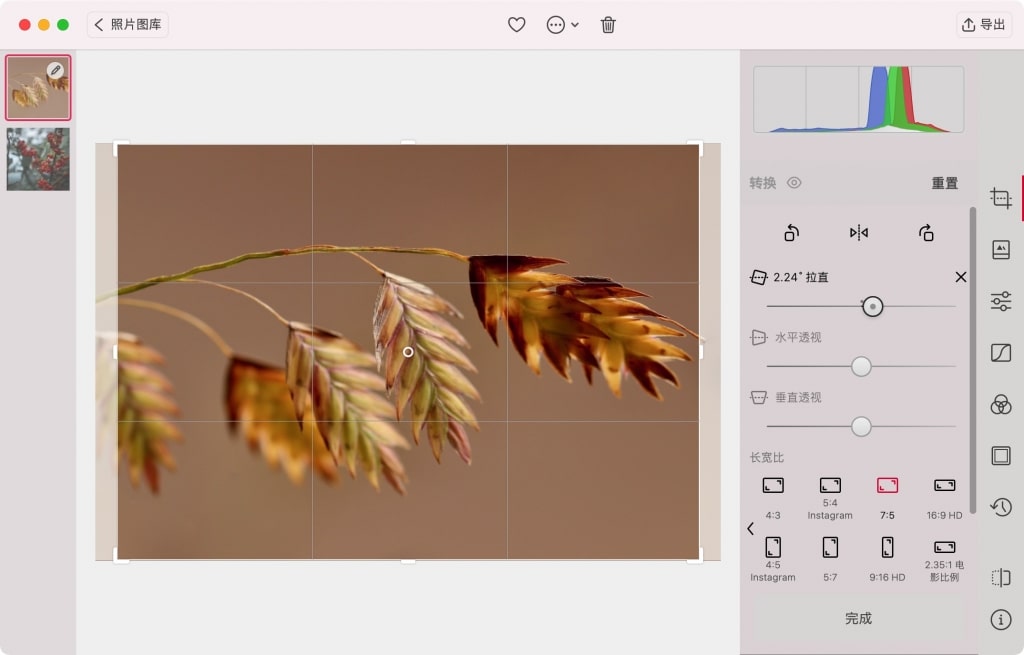The image size is (1024, 655).
Task: Select the overlapping color circles tool
Action: [x=1001, y=404]
